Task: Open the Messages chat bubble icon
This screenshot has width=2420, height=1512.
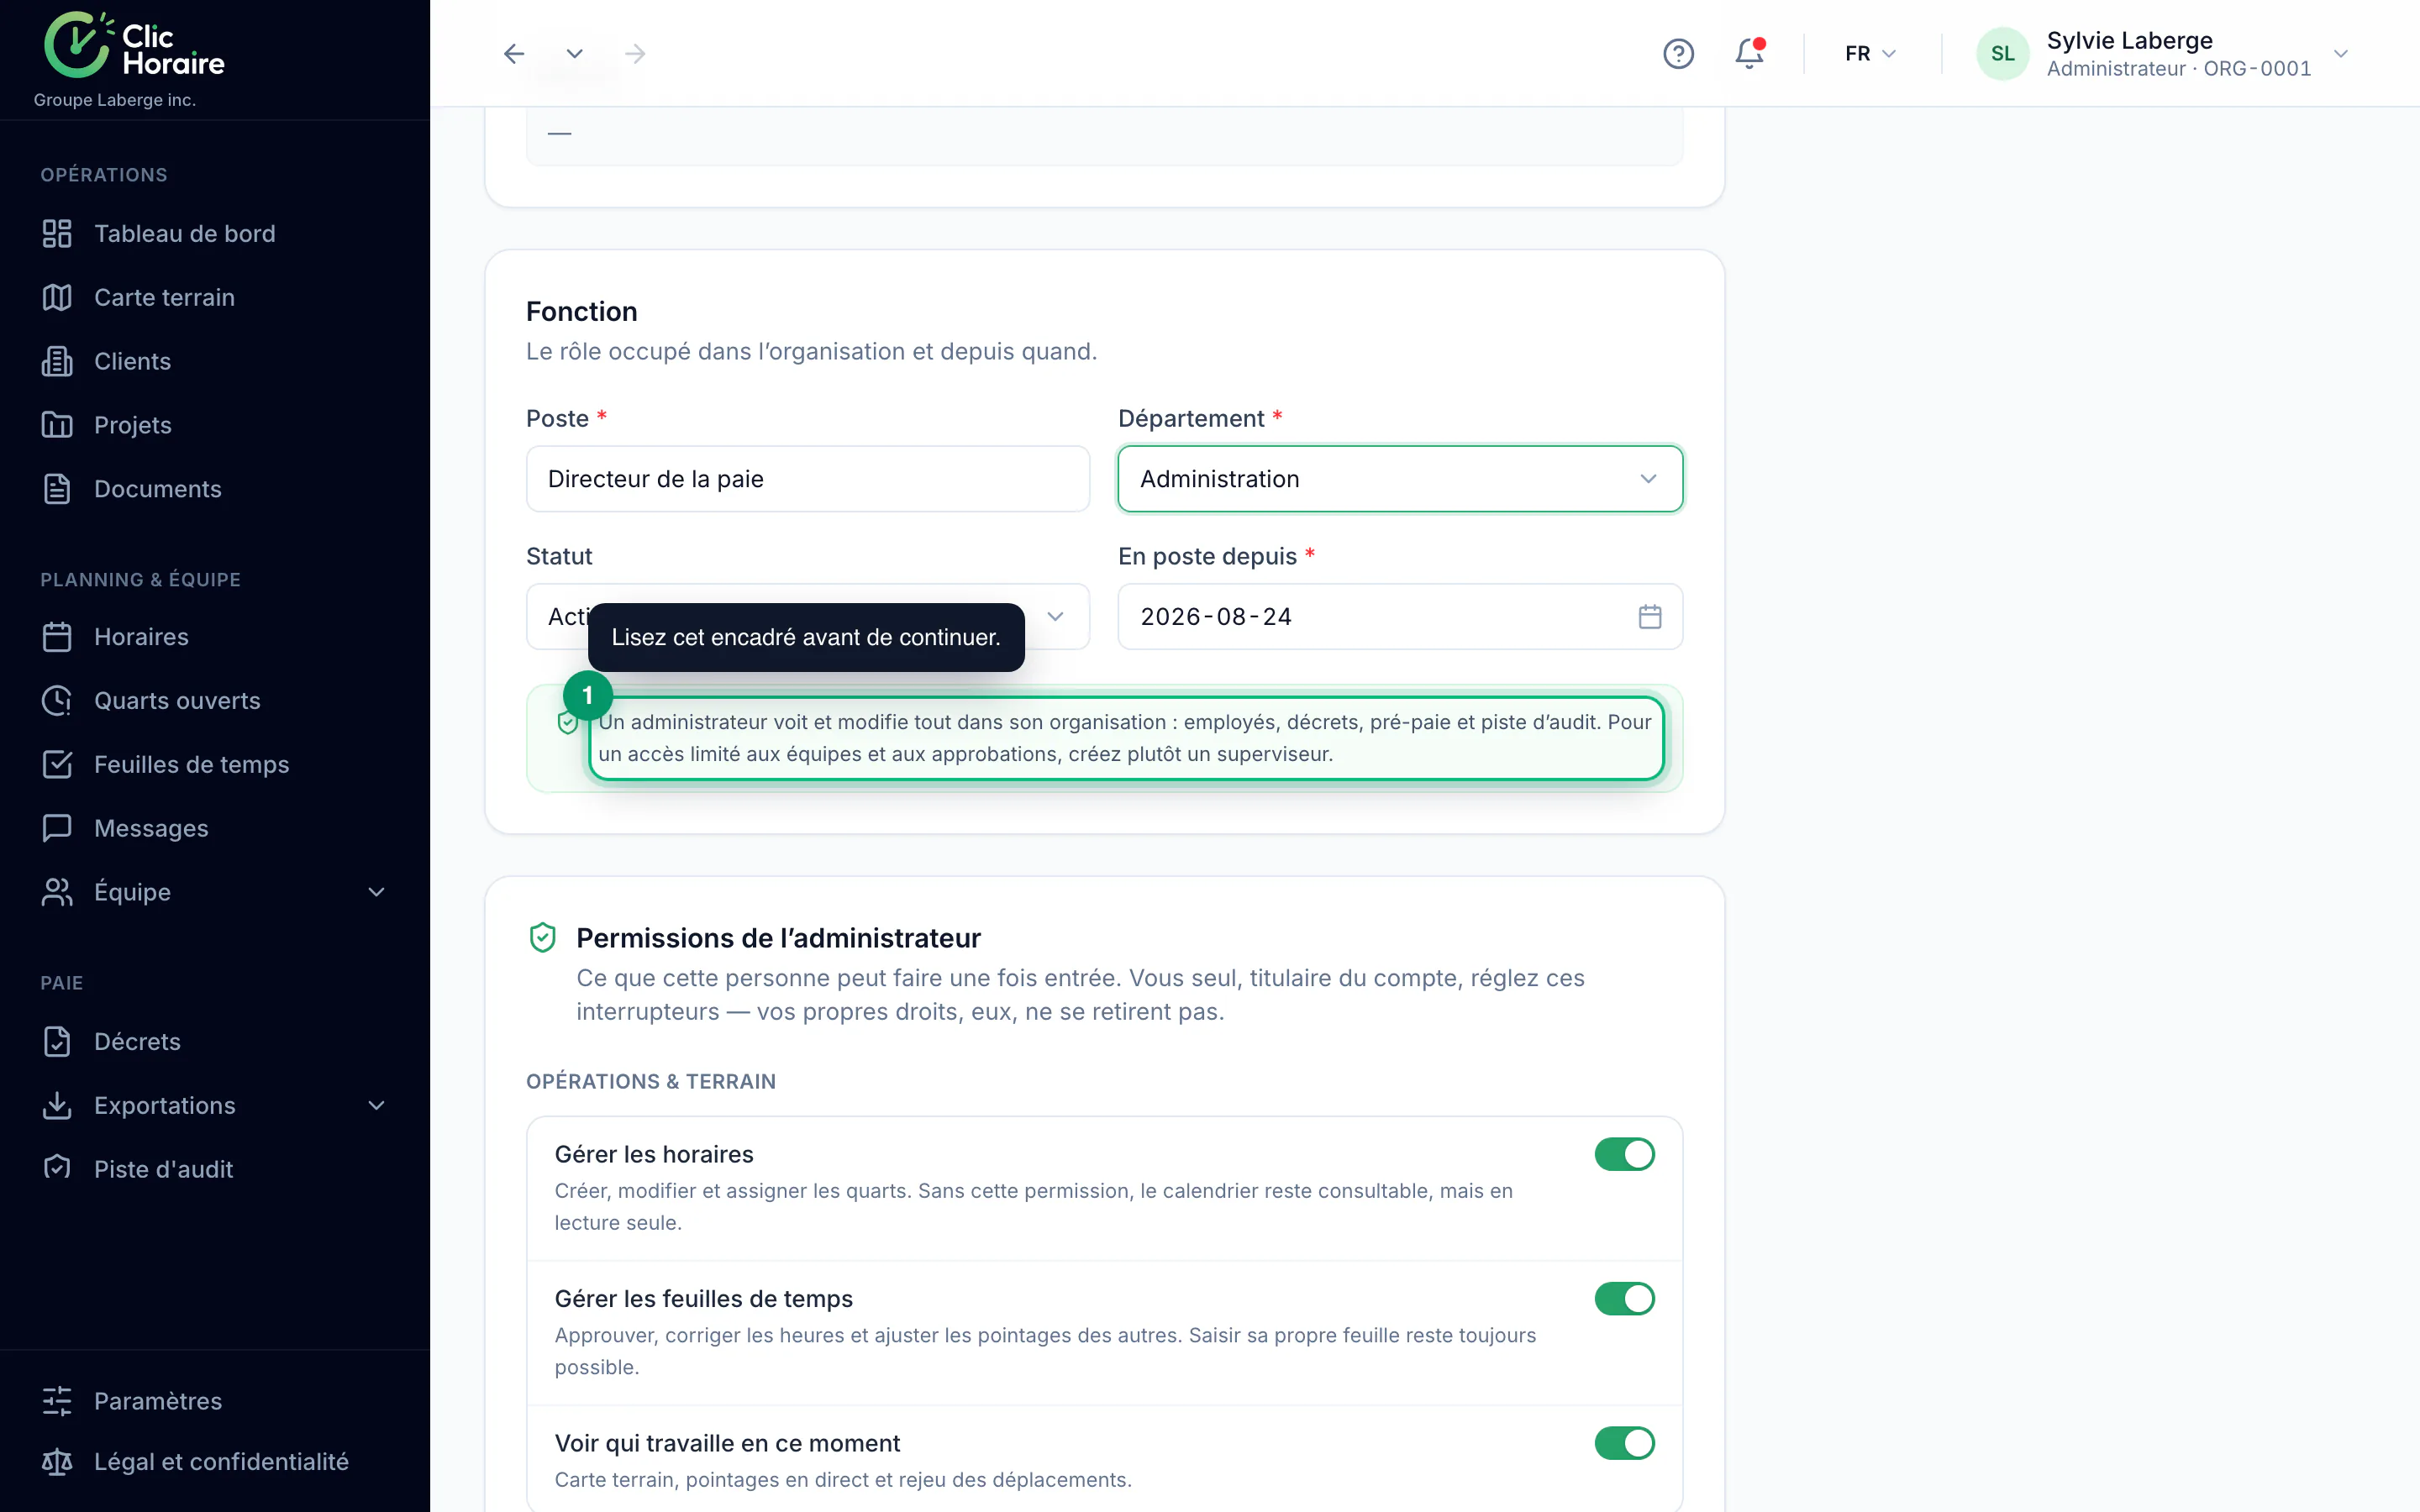Action: (57, 828)
